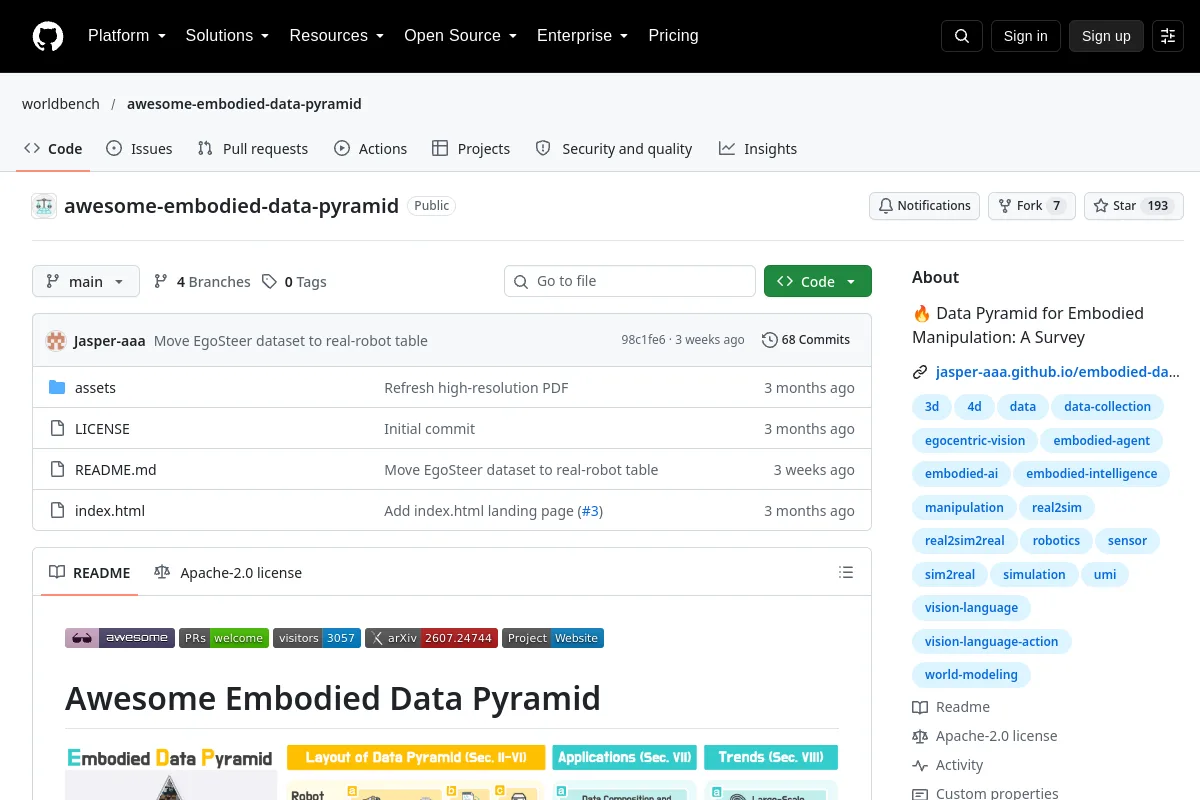Click the robotics topic tag

pyautogui.click(x=1056, y=541)
